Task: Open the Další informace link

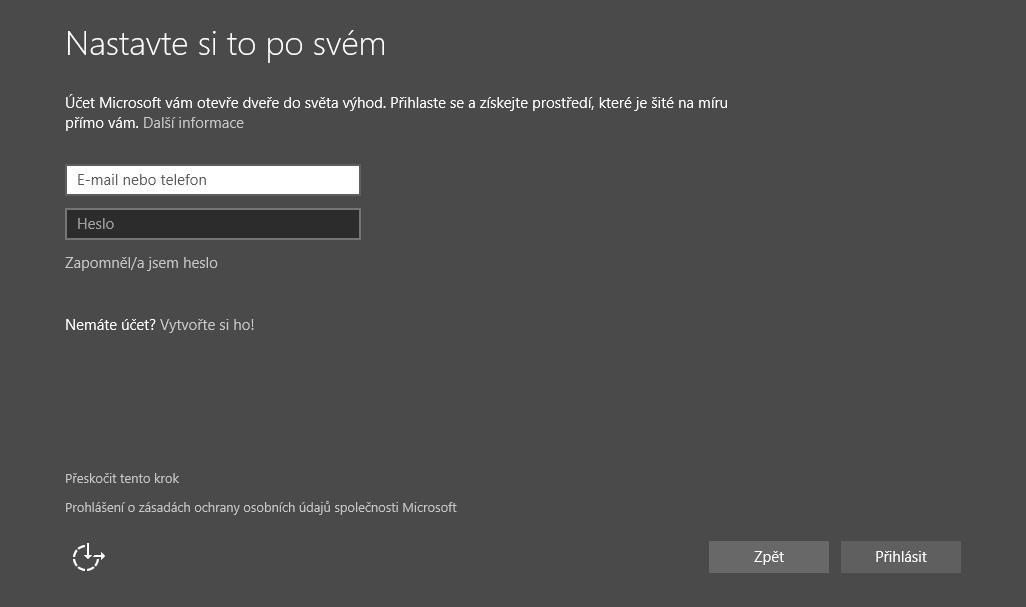Action: 193,123
